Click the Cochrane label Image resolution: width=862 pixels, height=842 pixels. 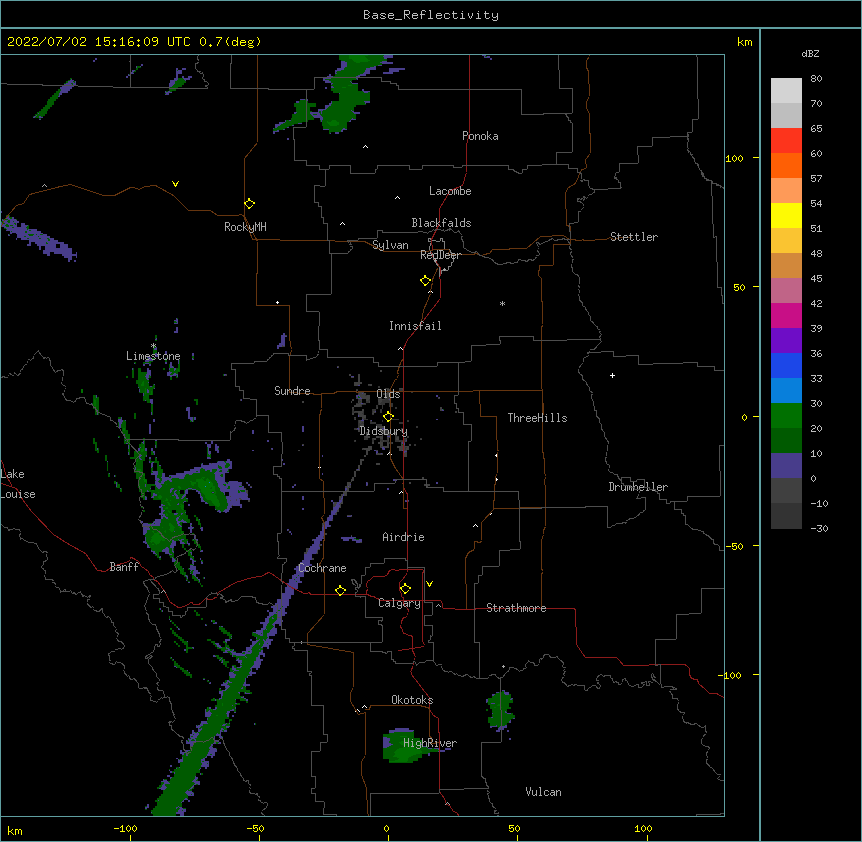322,568
